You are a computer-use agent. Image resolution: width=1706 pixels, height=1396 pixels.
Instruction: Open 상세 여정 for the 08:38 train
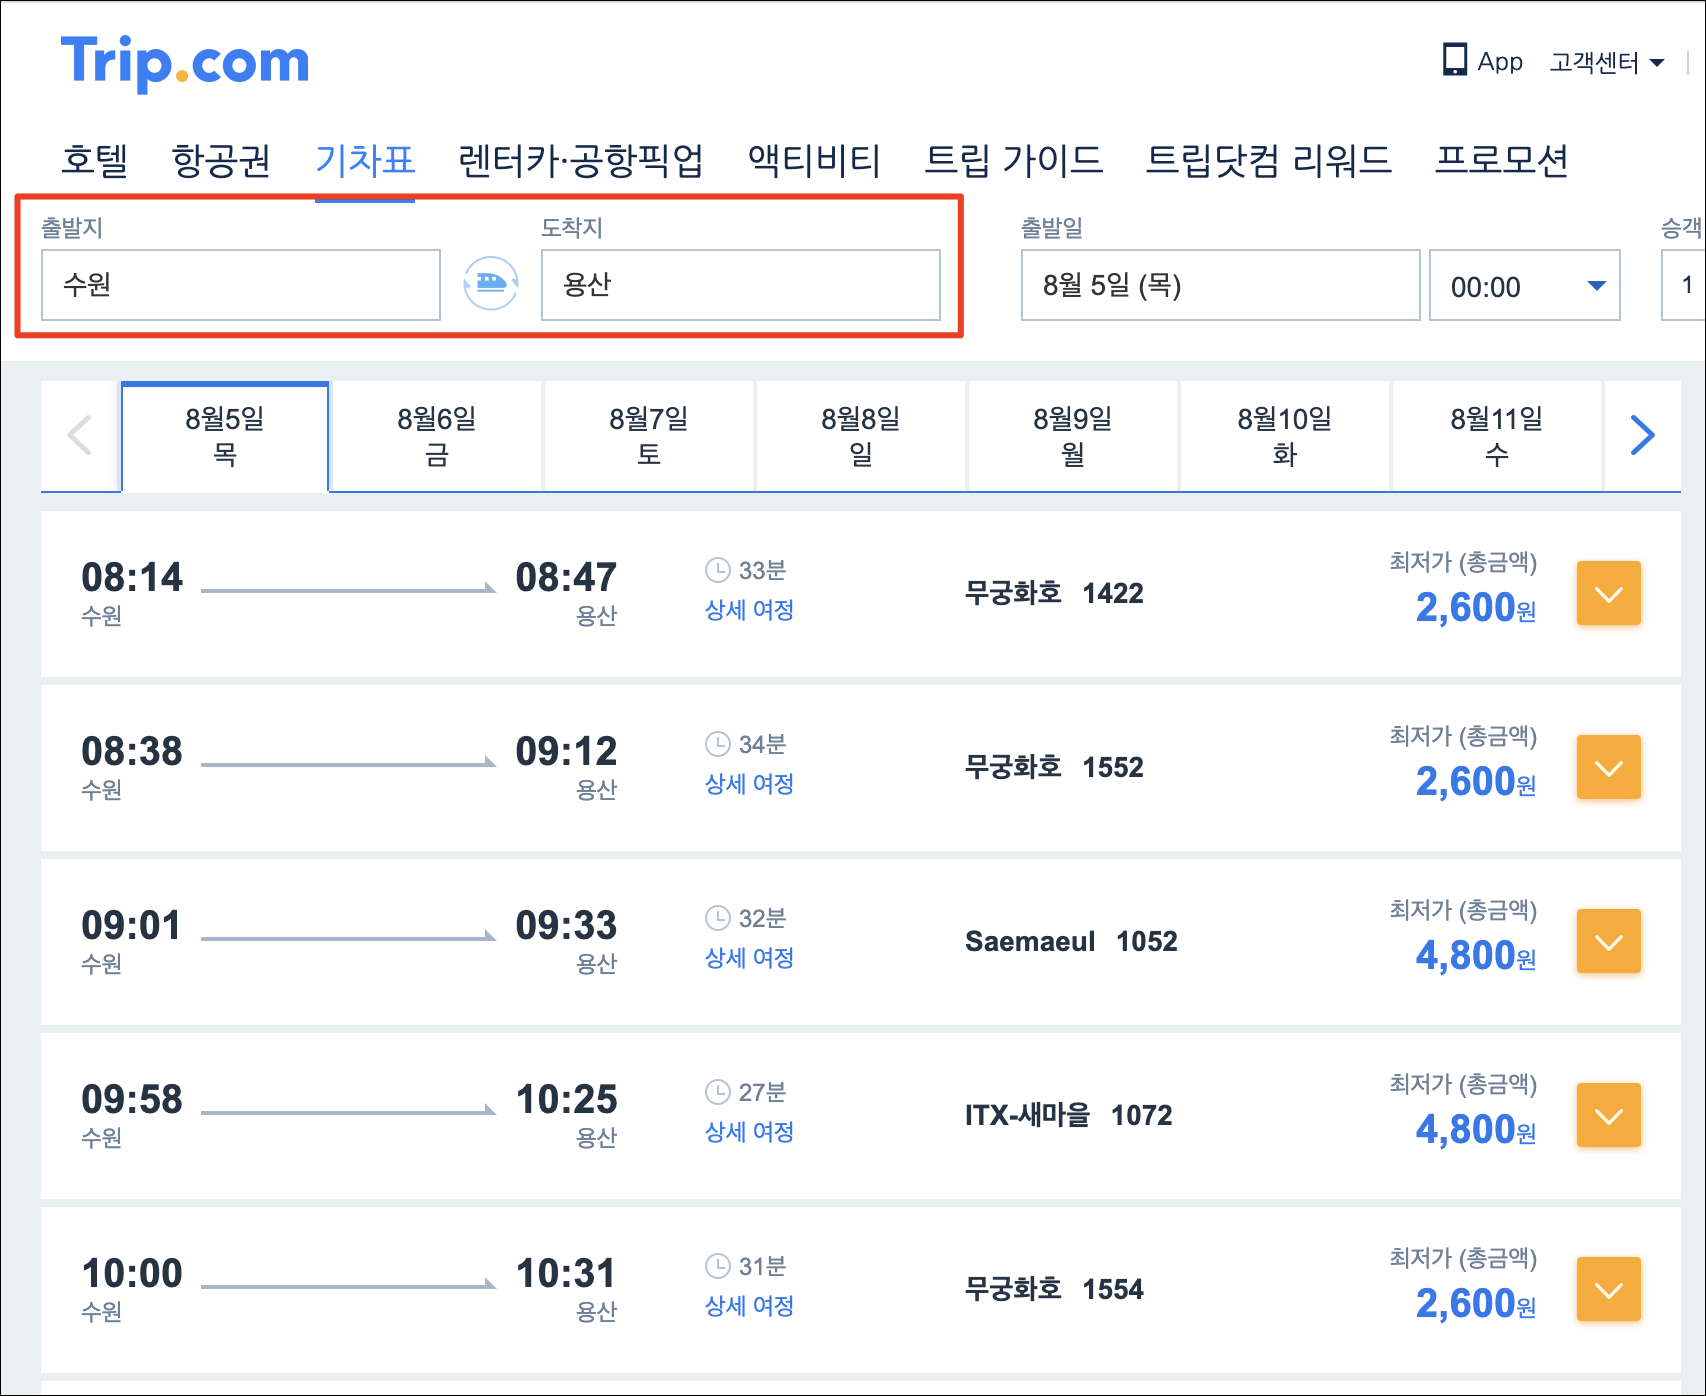749,784
